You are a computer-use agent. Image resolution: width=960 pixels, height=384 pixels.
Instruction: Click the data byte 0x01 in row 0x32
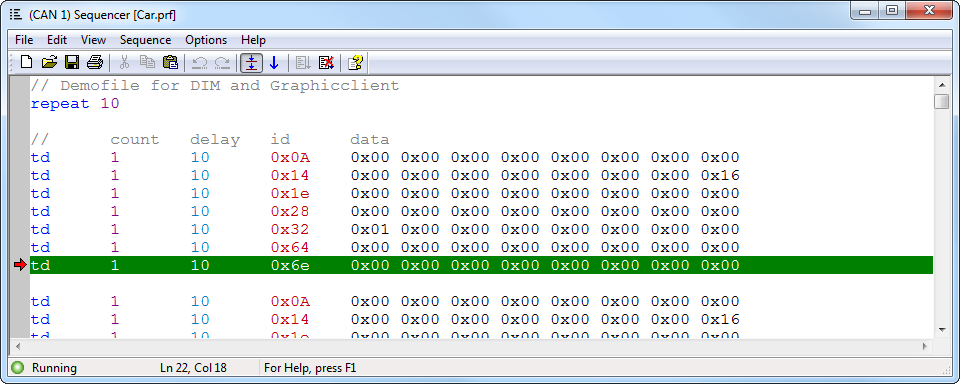tap(370, 230)
